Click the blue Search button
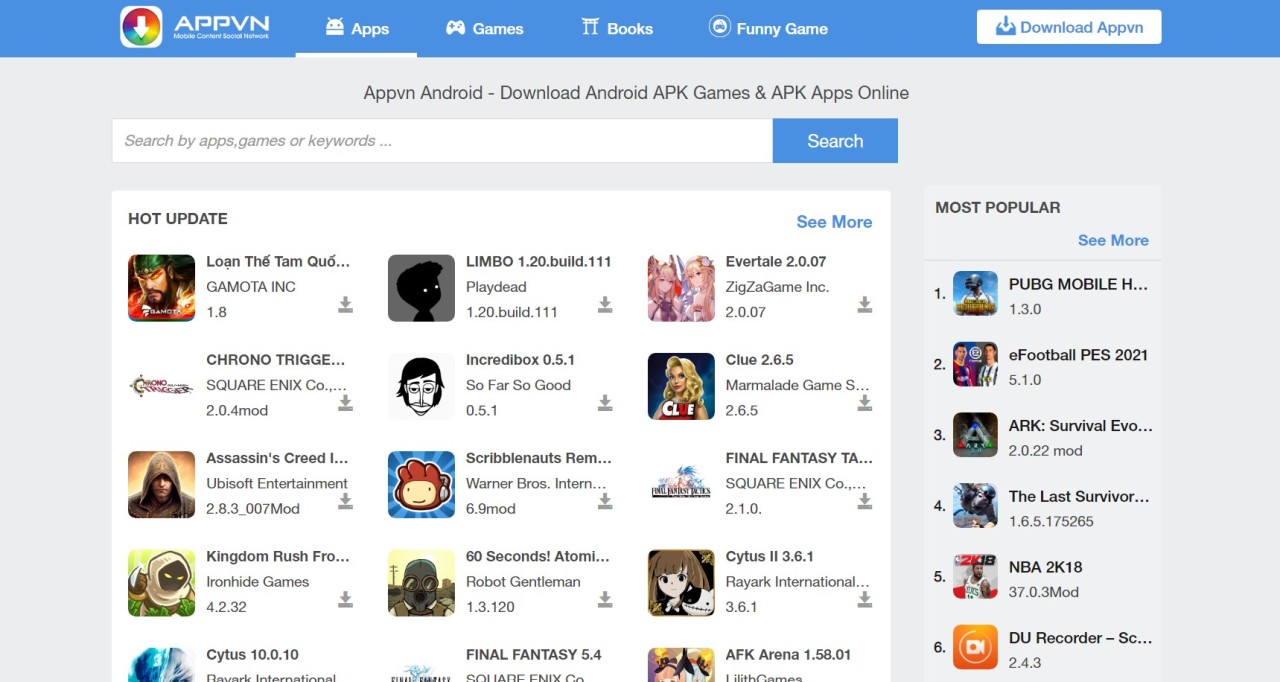 (x=835, y=141)
